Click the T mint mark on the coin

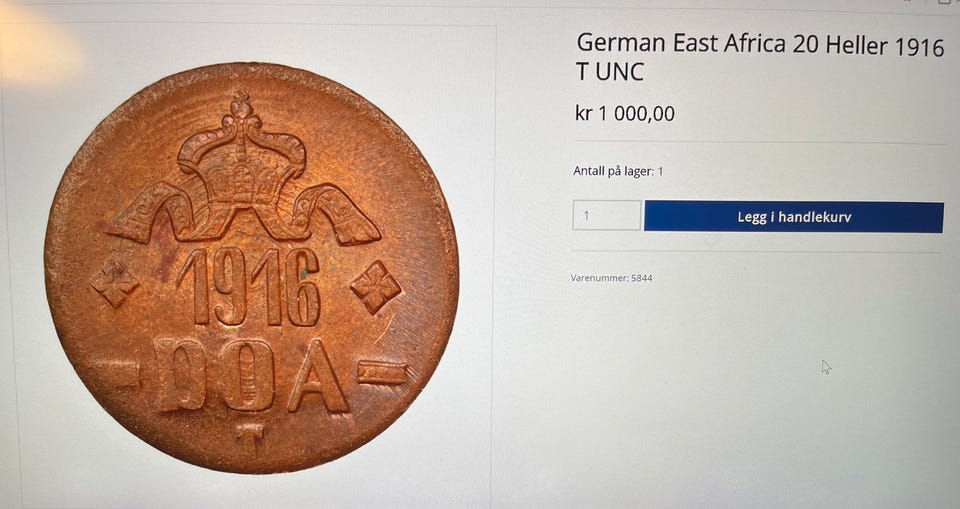pos(250,439)
